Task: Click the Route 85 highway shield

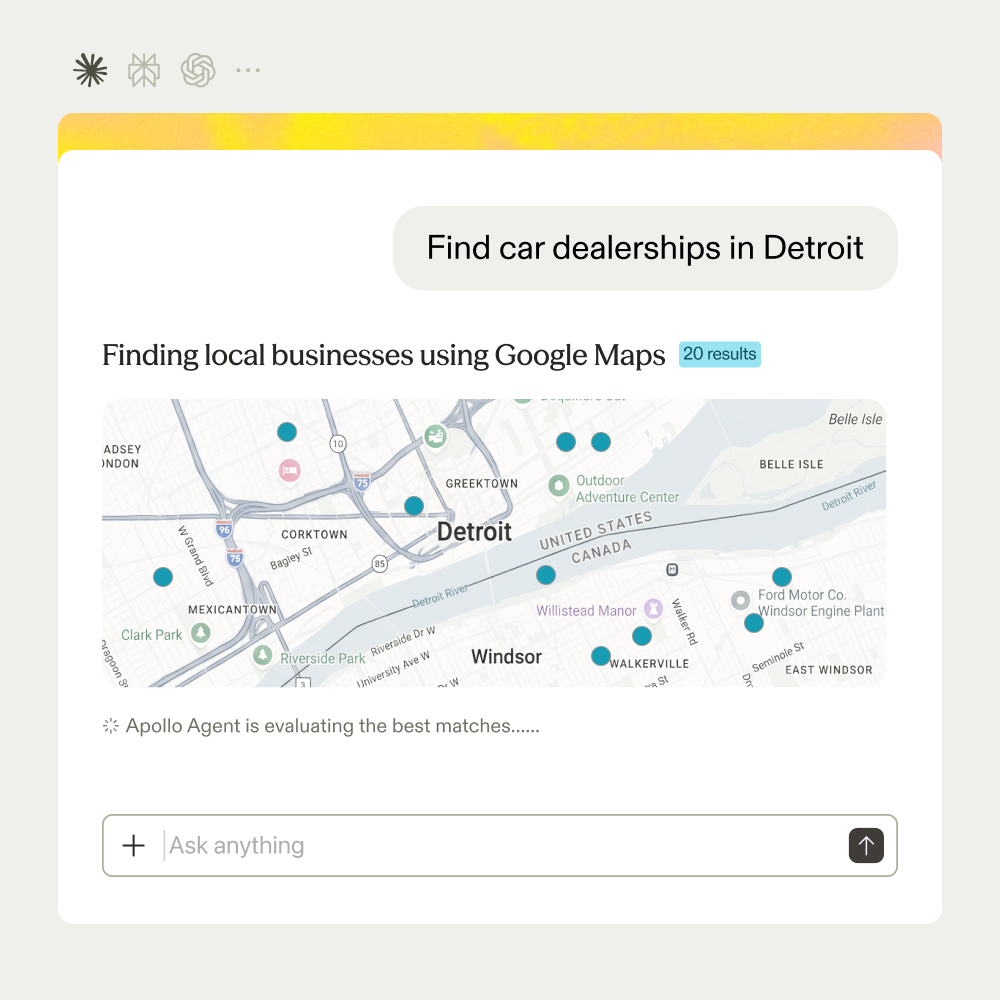Action: point(379,563)
